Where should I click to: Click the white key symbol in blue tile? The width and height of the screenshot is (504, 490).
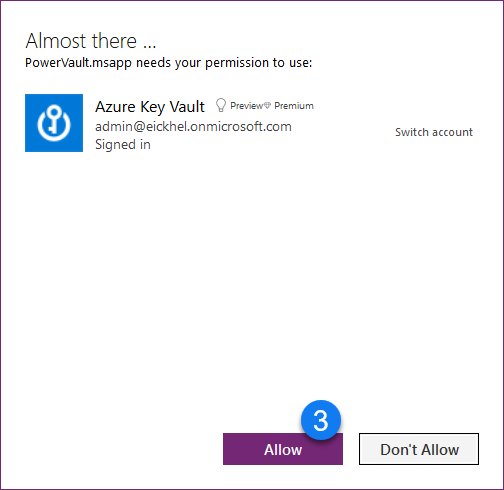54,123
